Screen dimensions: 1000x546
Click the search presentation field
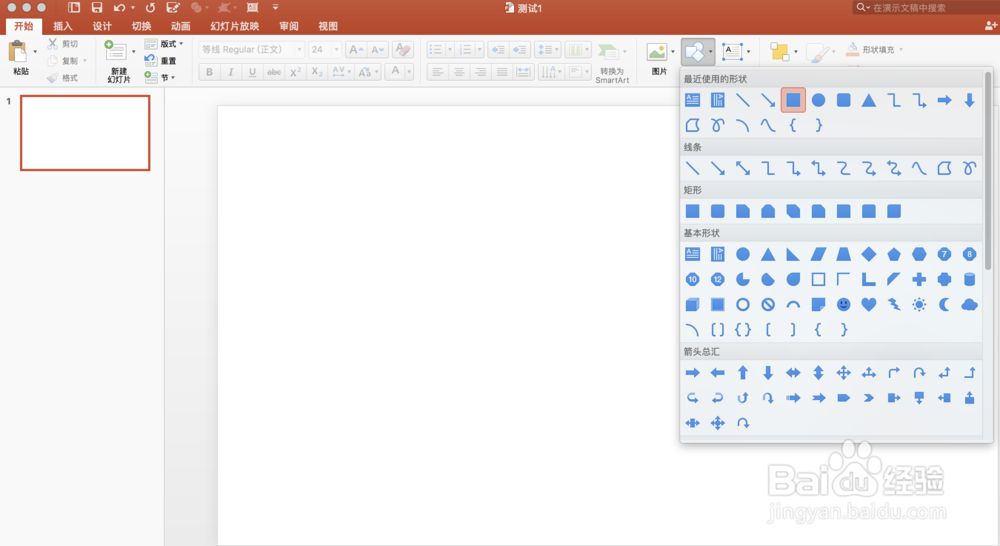click(x=925, y=8)
